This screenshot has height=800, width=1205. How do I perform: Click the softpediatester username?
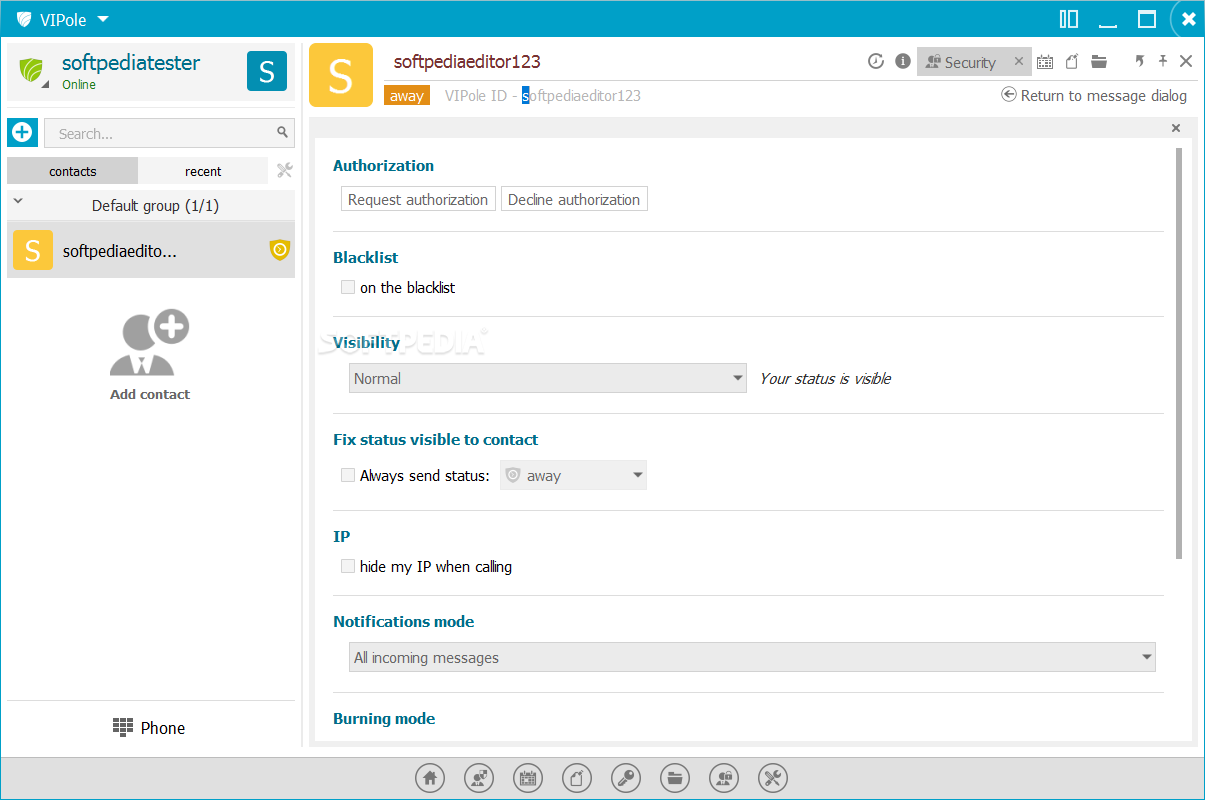click(131, 62)
